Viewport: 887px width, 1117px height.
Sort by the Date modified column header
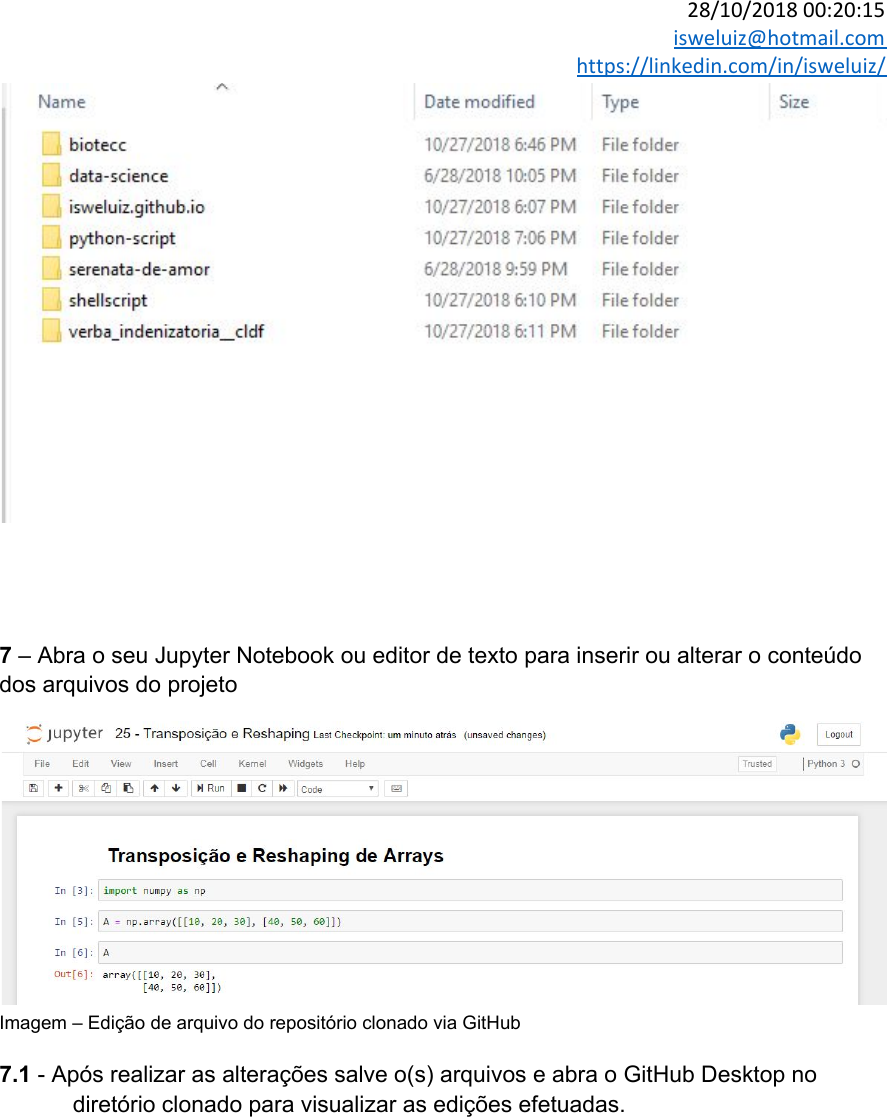click(479, 102)
